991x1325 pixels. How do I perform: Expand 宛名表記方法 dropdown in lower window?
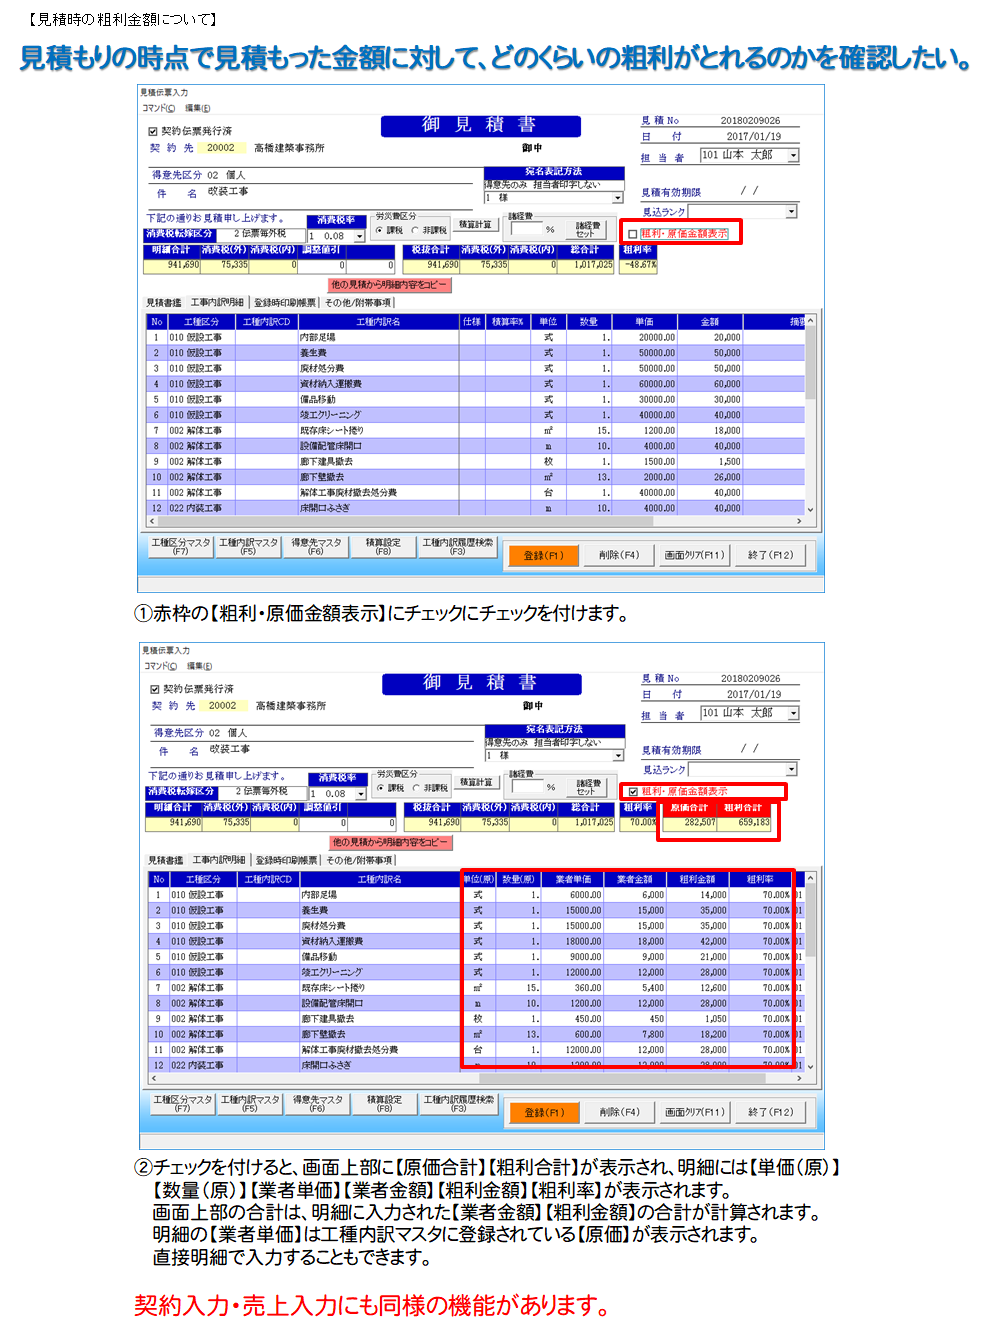click(x=618, y=756)
